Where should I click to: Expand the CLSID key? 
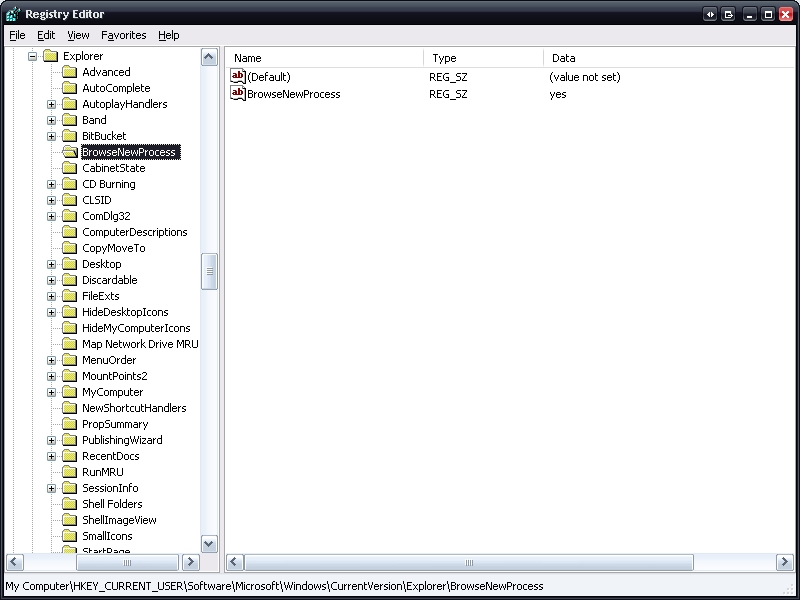tap(52, 200)
